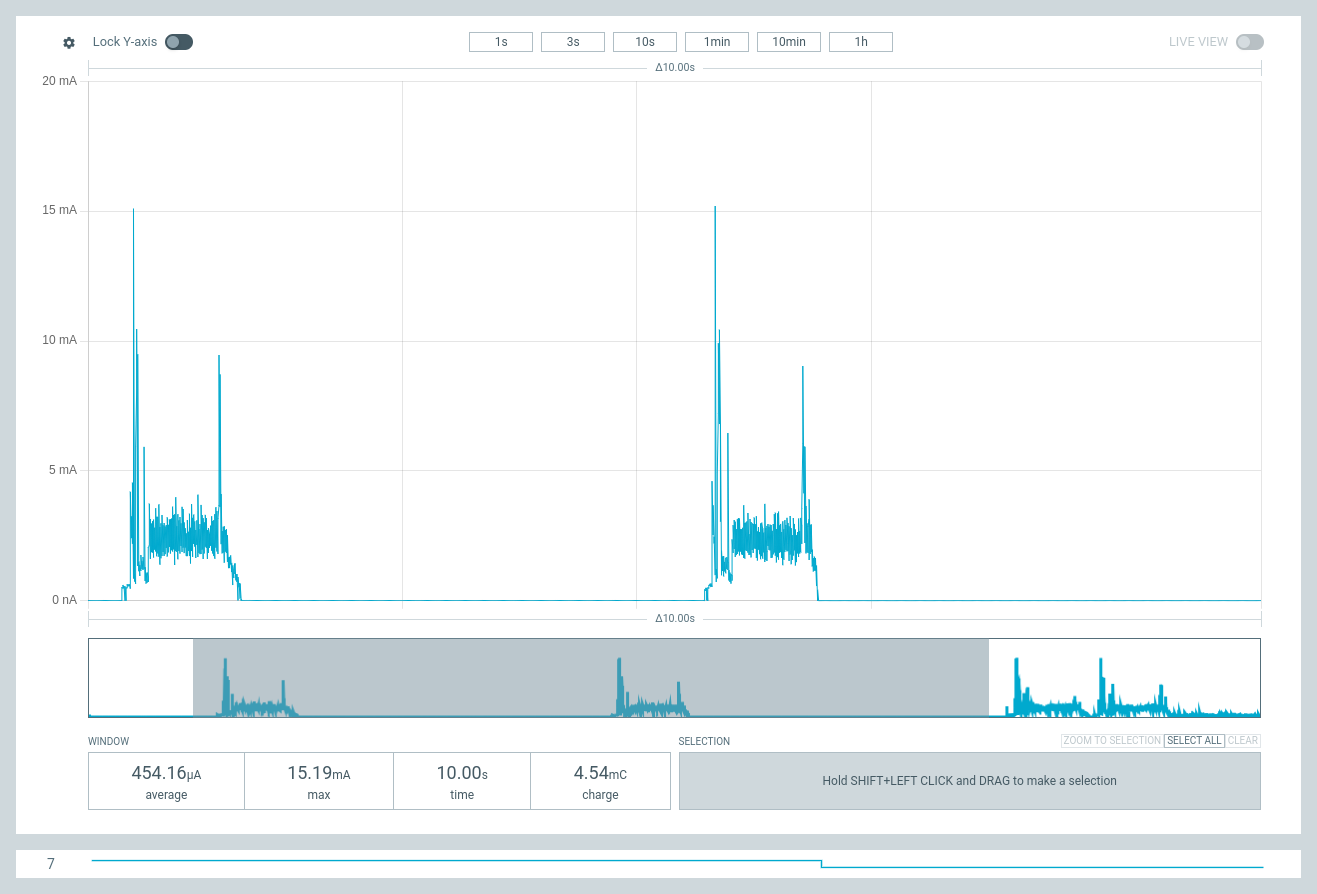Open chart settings via gear icon
Screen dimensions: 1317x894
click(x=69, y=42)
